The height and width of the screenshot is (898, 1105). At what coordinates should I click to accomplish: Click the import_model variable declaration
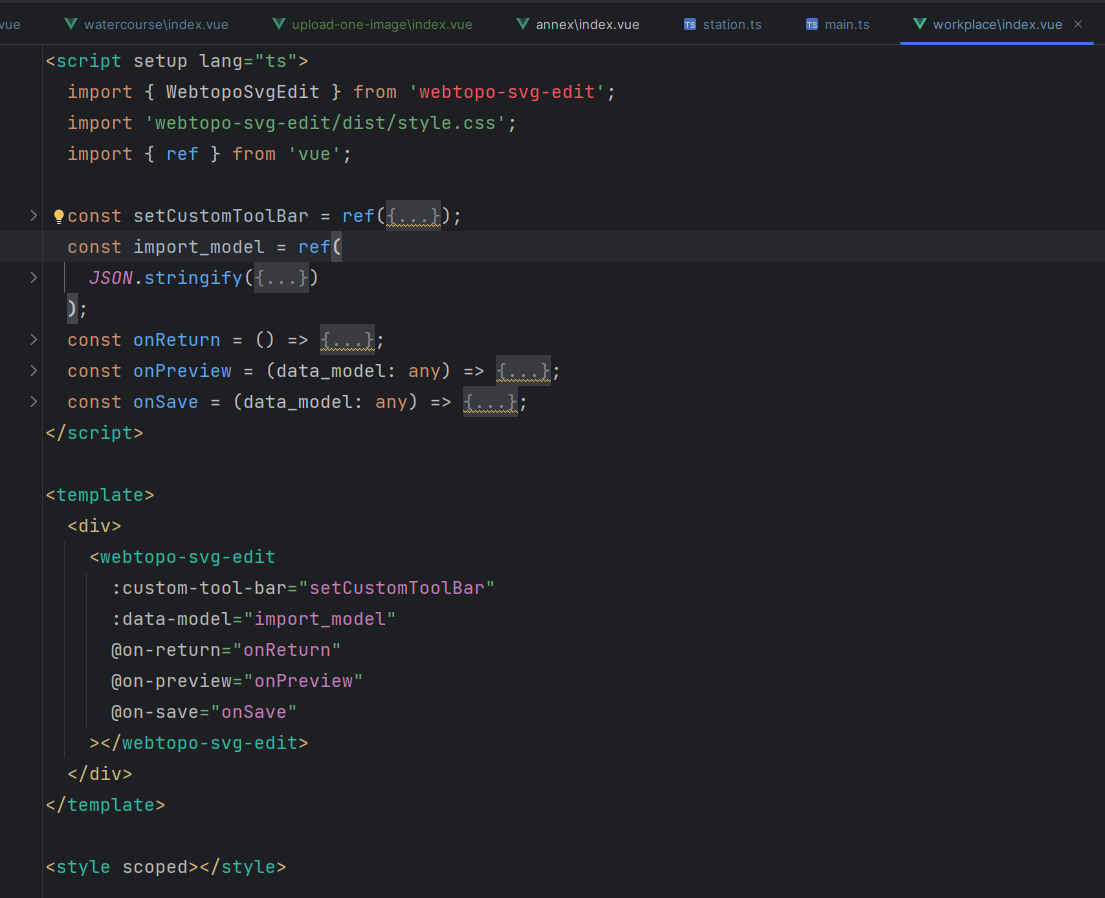(199, 247)
